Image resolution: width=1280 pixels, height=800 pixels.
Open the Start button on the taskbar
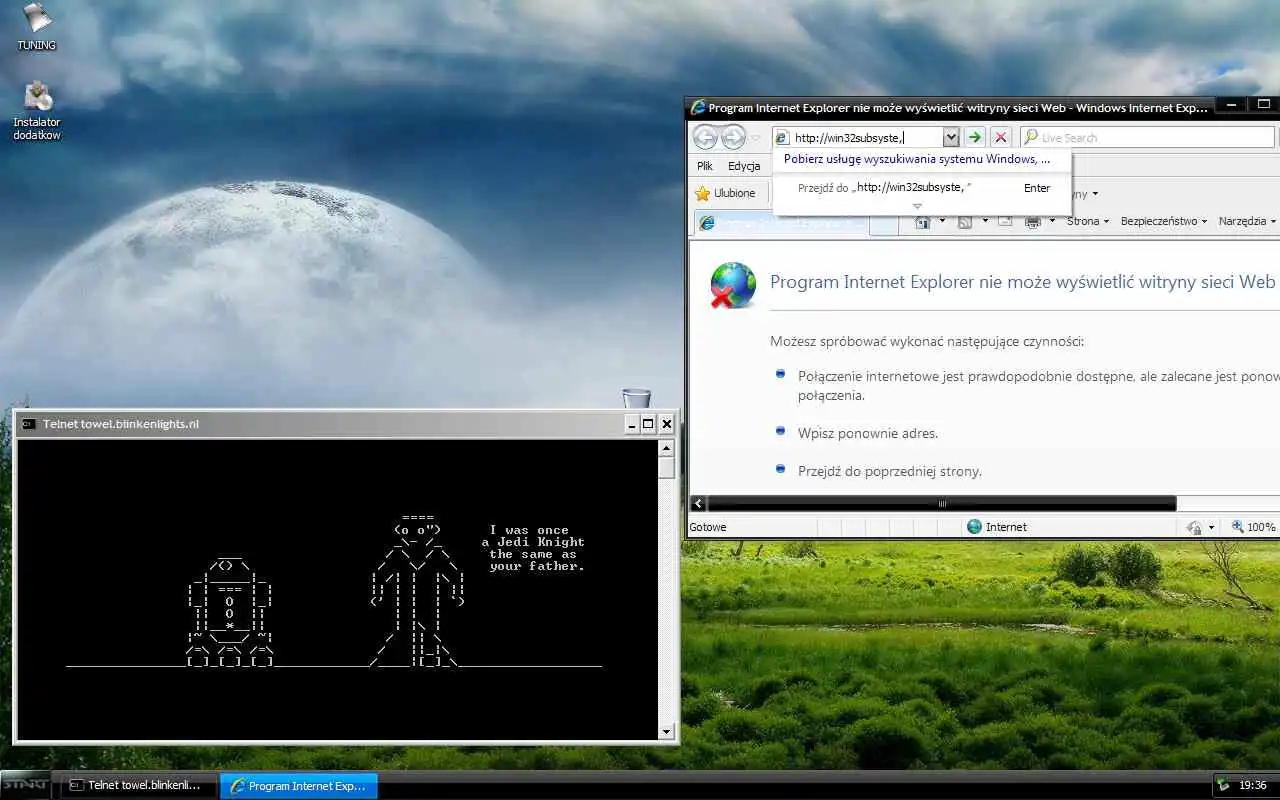tap(25, 785)
